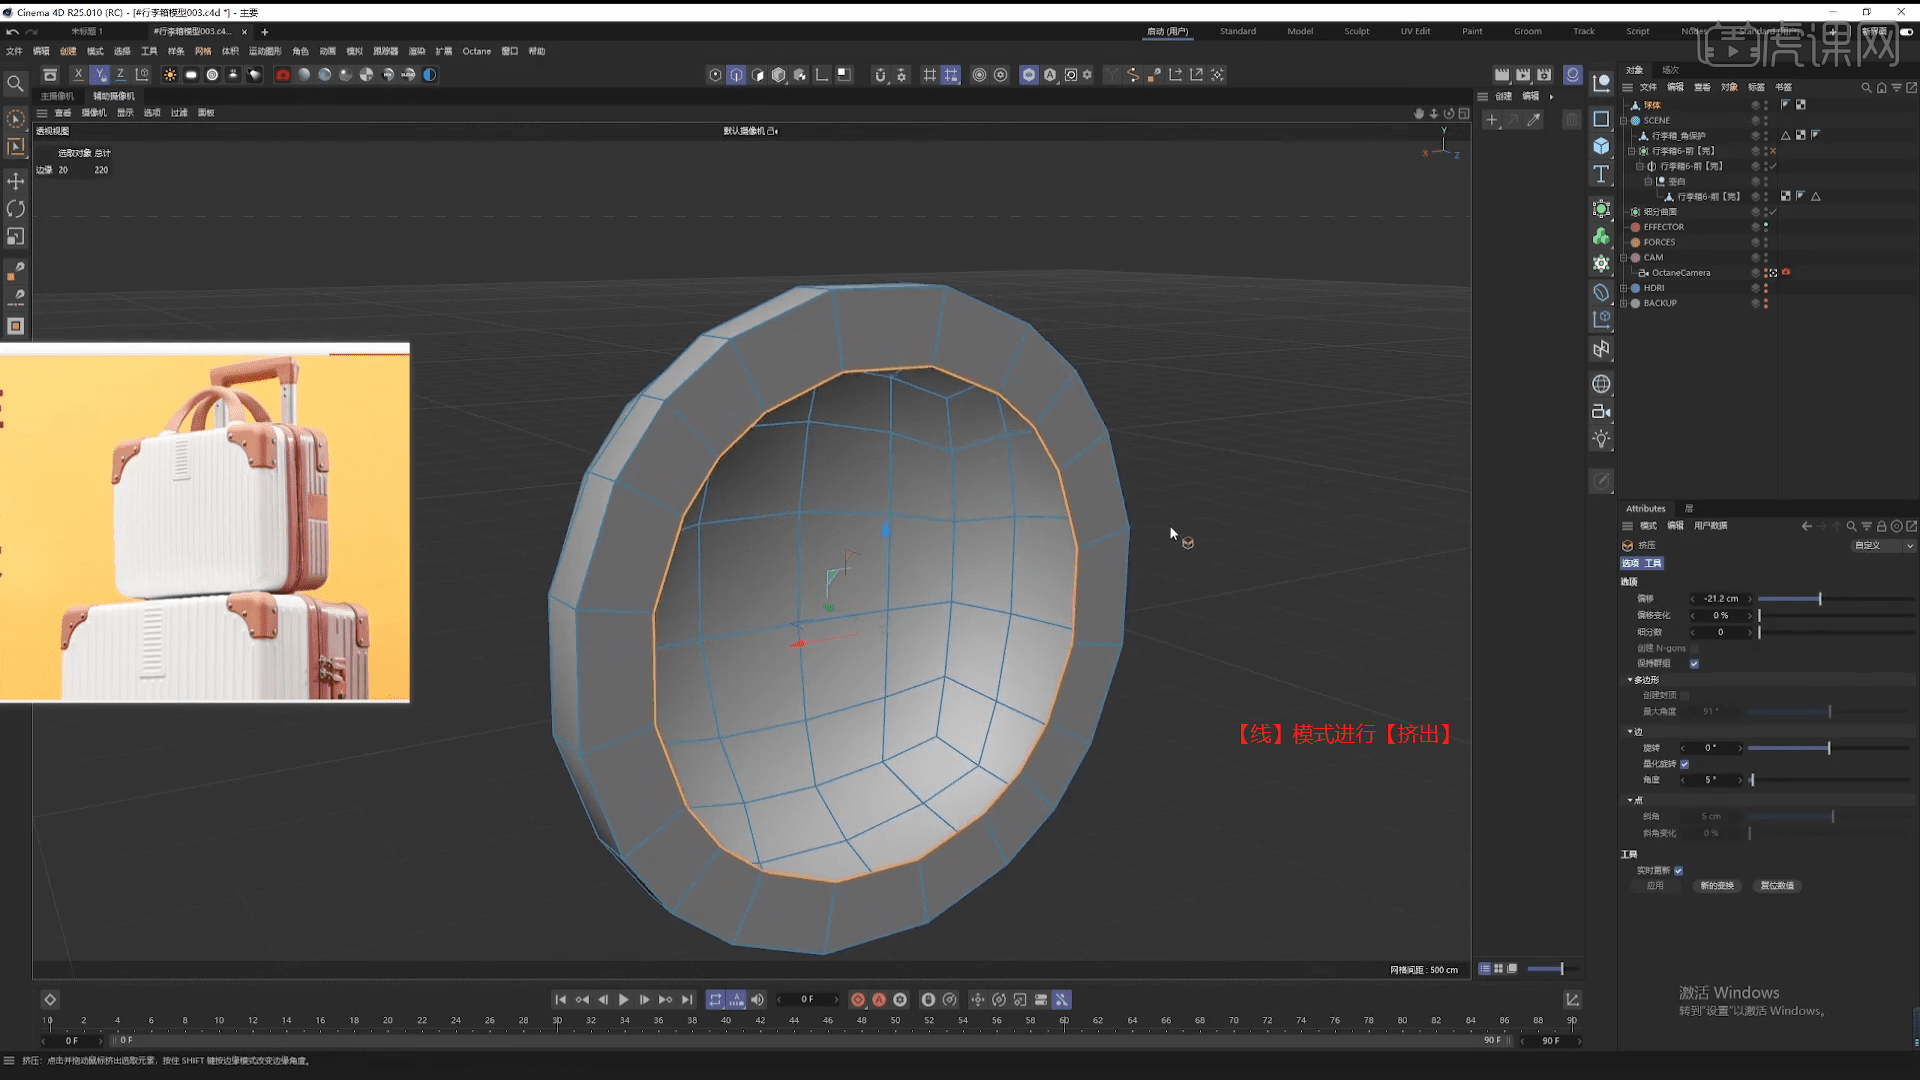This screenshot has width=1920, height=1080.
Task: Open the Octane menu
Action: [x=476, y=51]
